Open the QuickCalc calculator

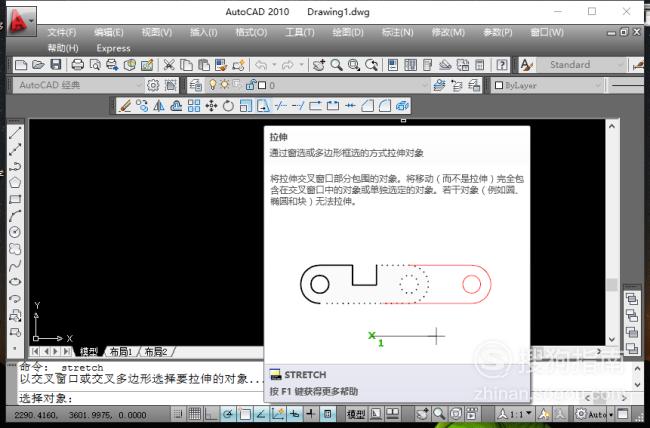click(479, 65)
